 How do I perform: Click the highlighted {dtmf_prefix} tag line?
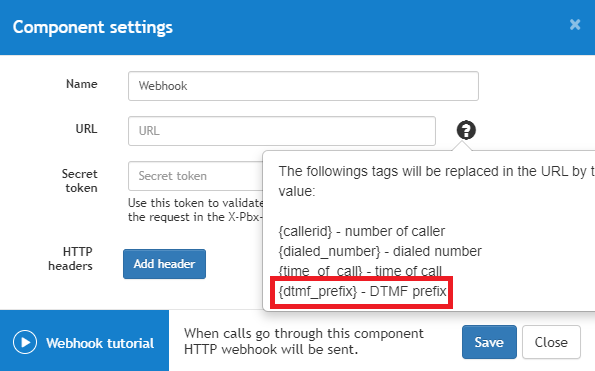click(362, 291)
